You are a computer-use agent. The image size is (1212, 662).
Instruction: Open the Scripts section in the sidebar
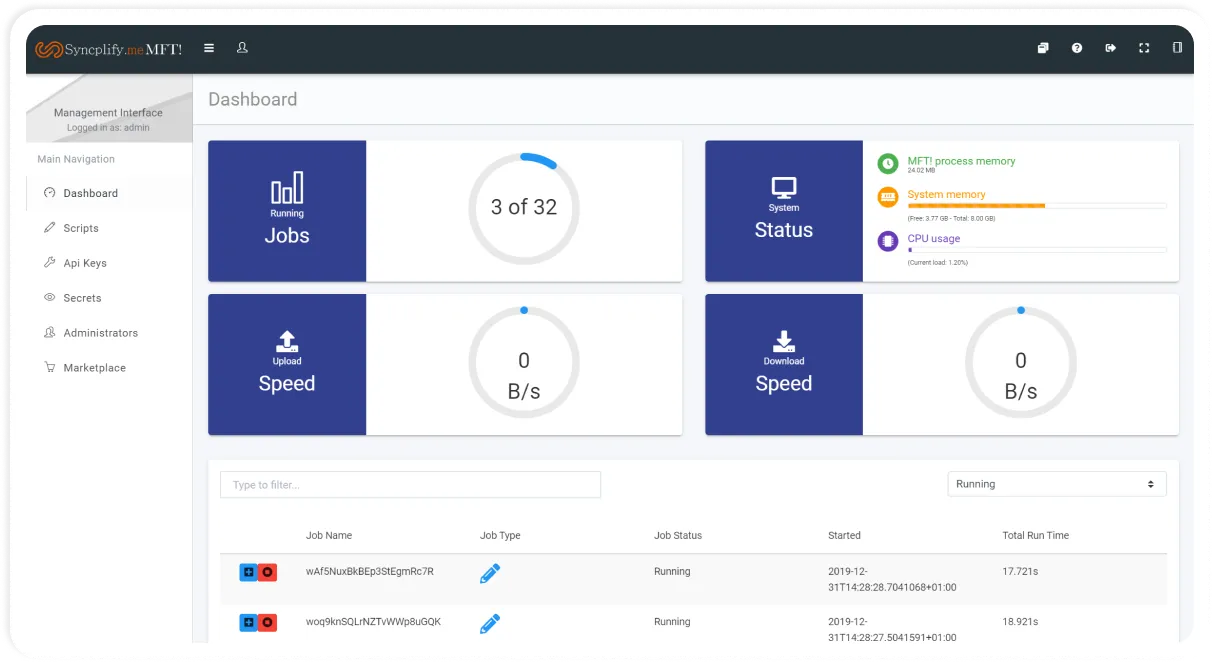point(82,228)
